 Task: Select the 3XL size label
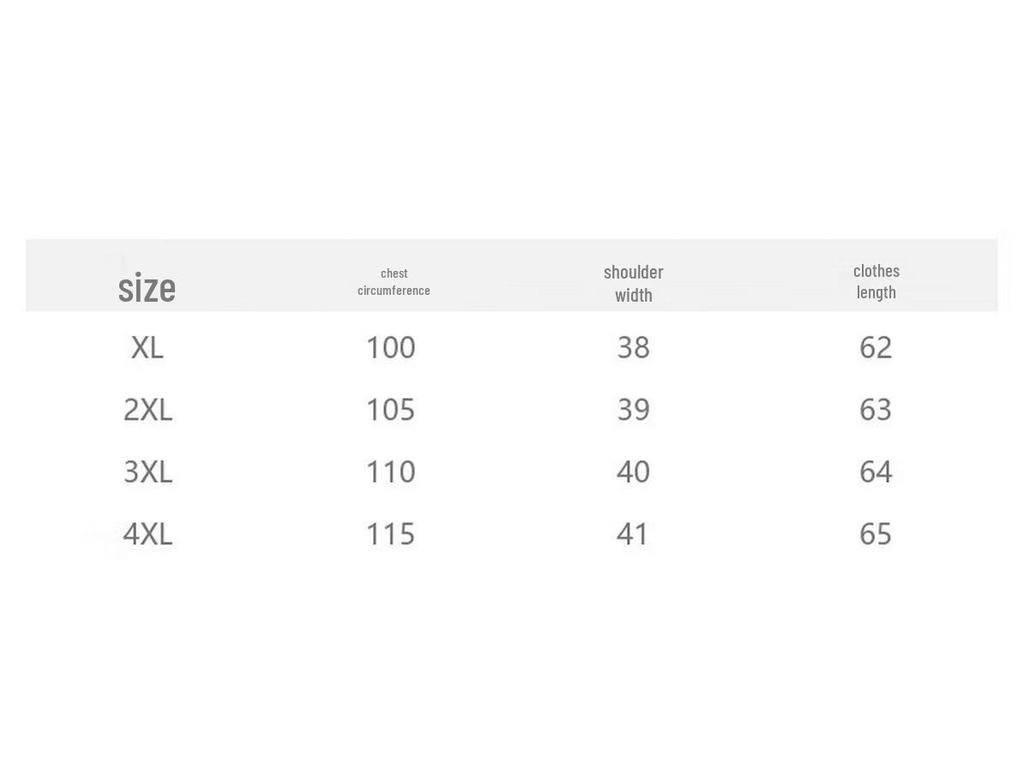147,472
